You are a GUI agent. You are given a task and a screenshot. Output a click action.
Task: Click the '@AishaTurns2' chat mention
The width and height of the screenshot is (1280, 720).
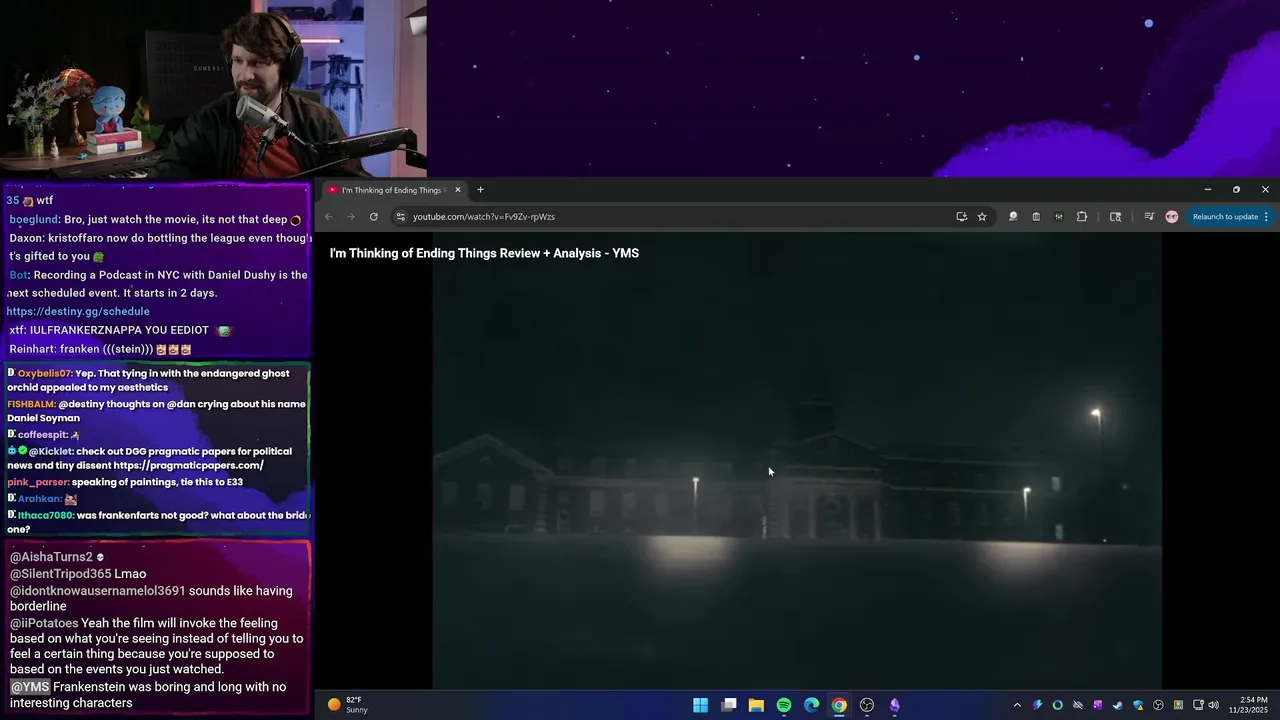[51, 557]
